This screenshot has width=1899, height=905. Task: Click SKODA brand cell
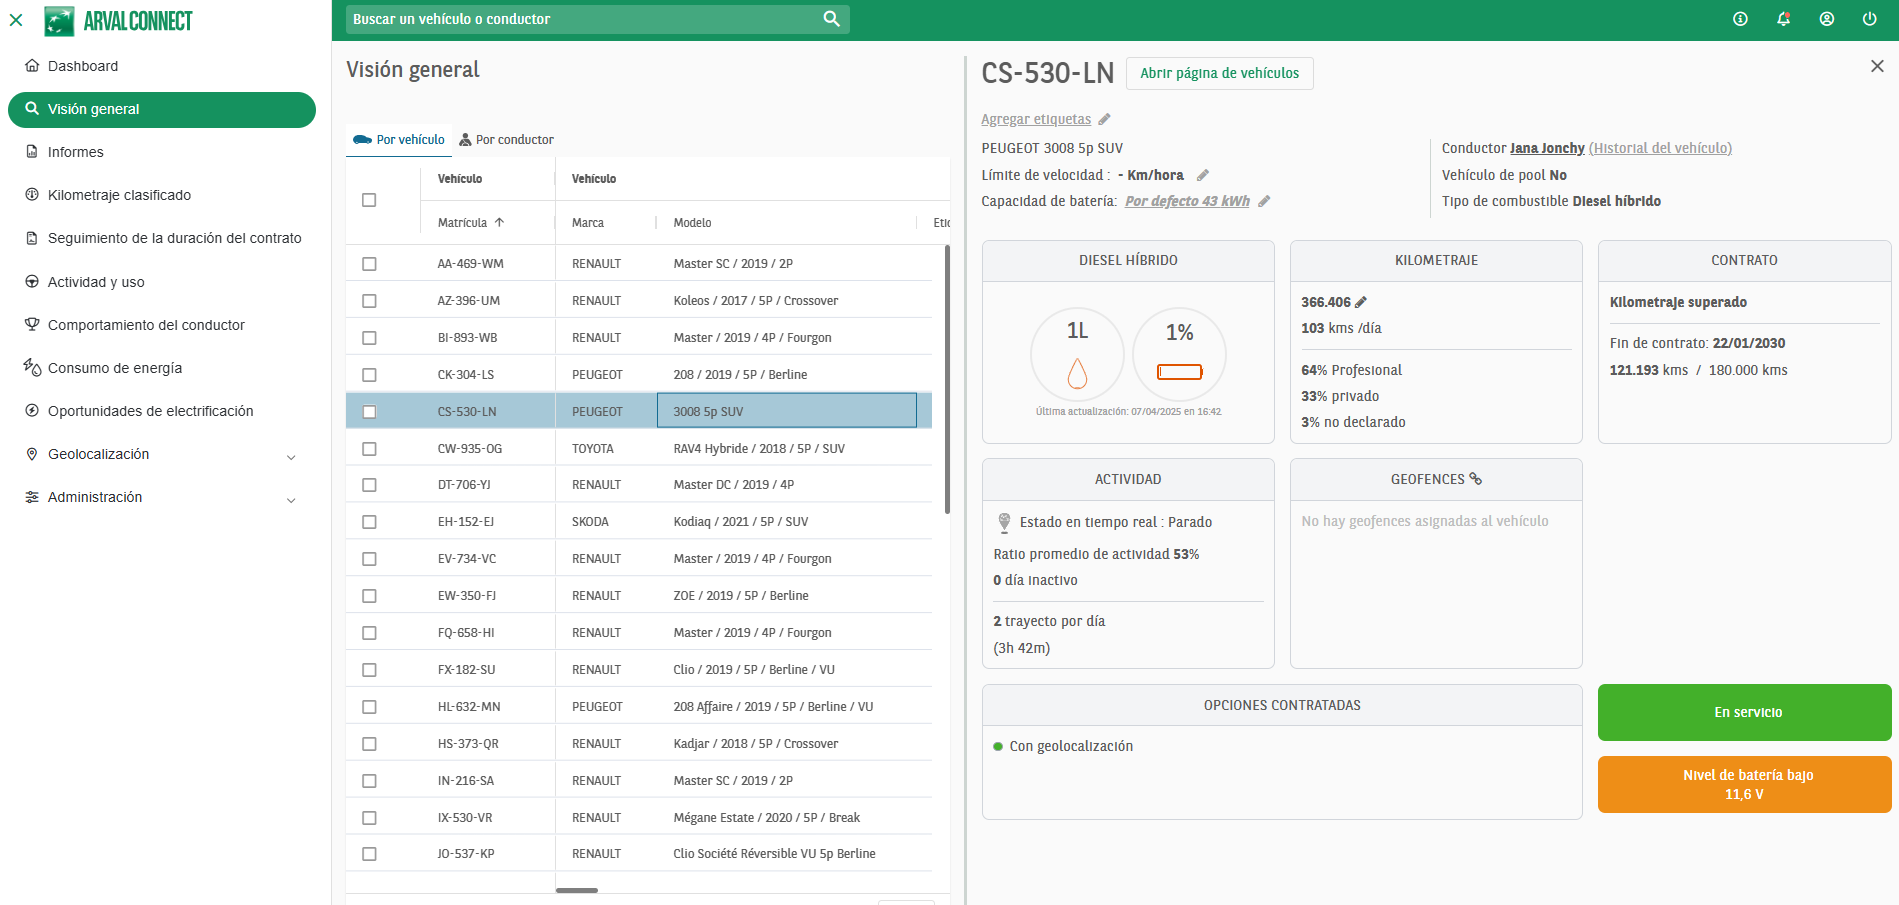605,522
